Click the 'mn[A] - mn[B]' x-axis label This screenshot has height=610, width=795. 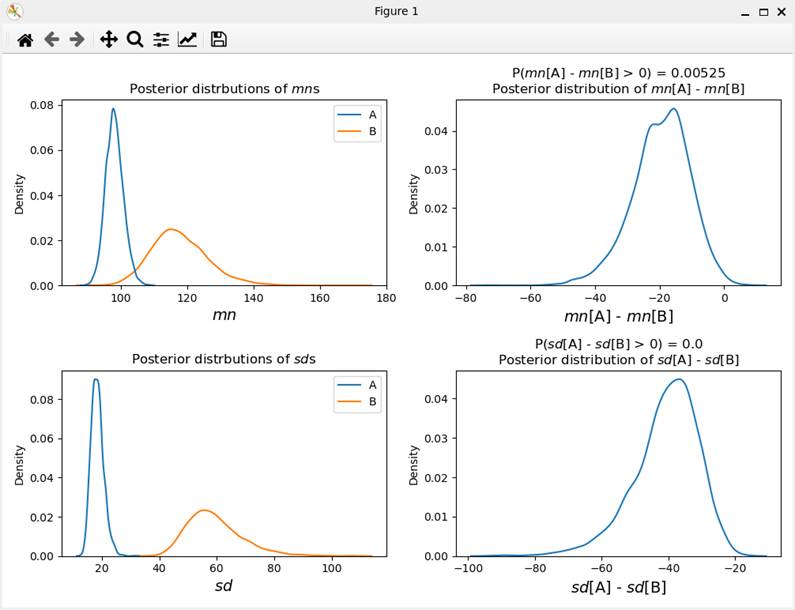click(x=619, y=317)
